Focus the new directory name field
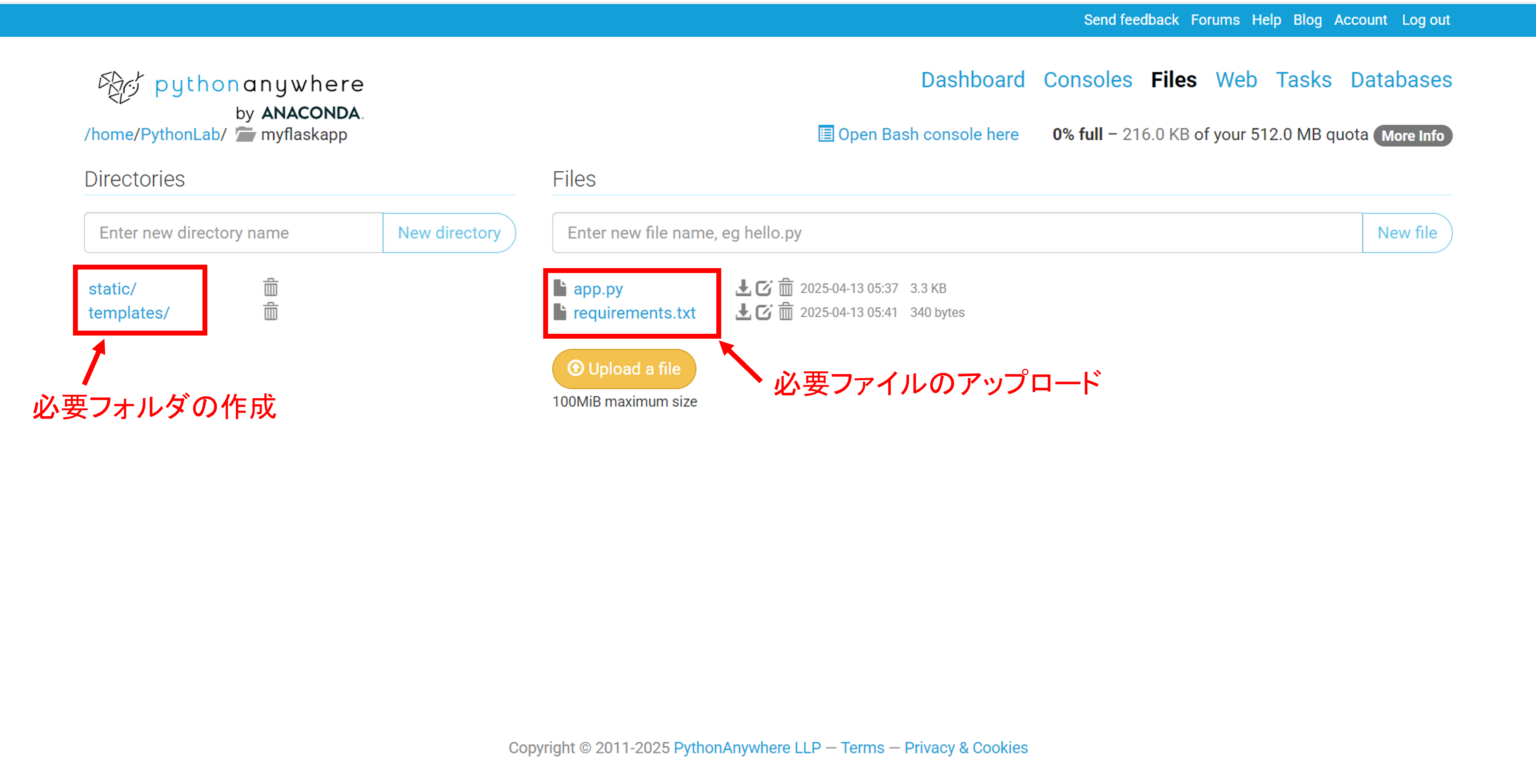This screenshot has height=758, width=1536. coord(234,233)
